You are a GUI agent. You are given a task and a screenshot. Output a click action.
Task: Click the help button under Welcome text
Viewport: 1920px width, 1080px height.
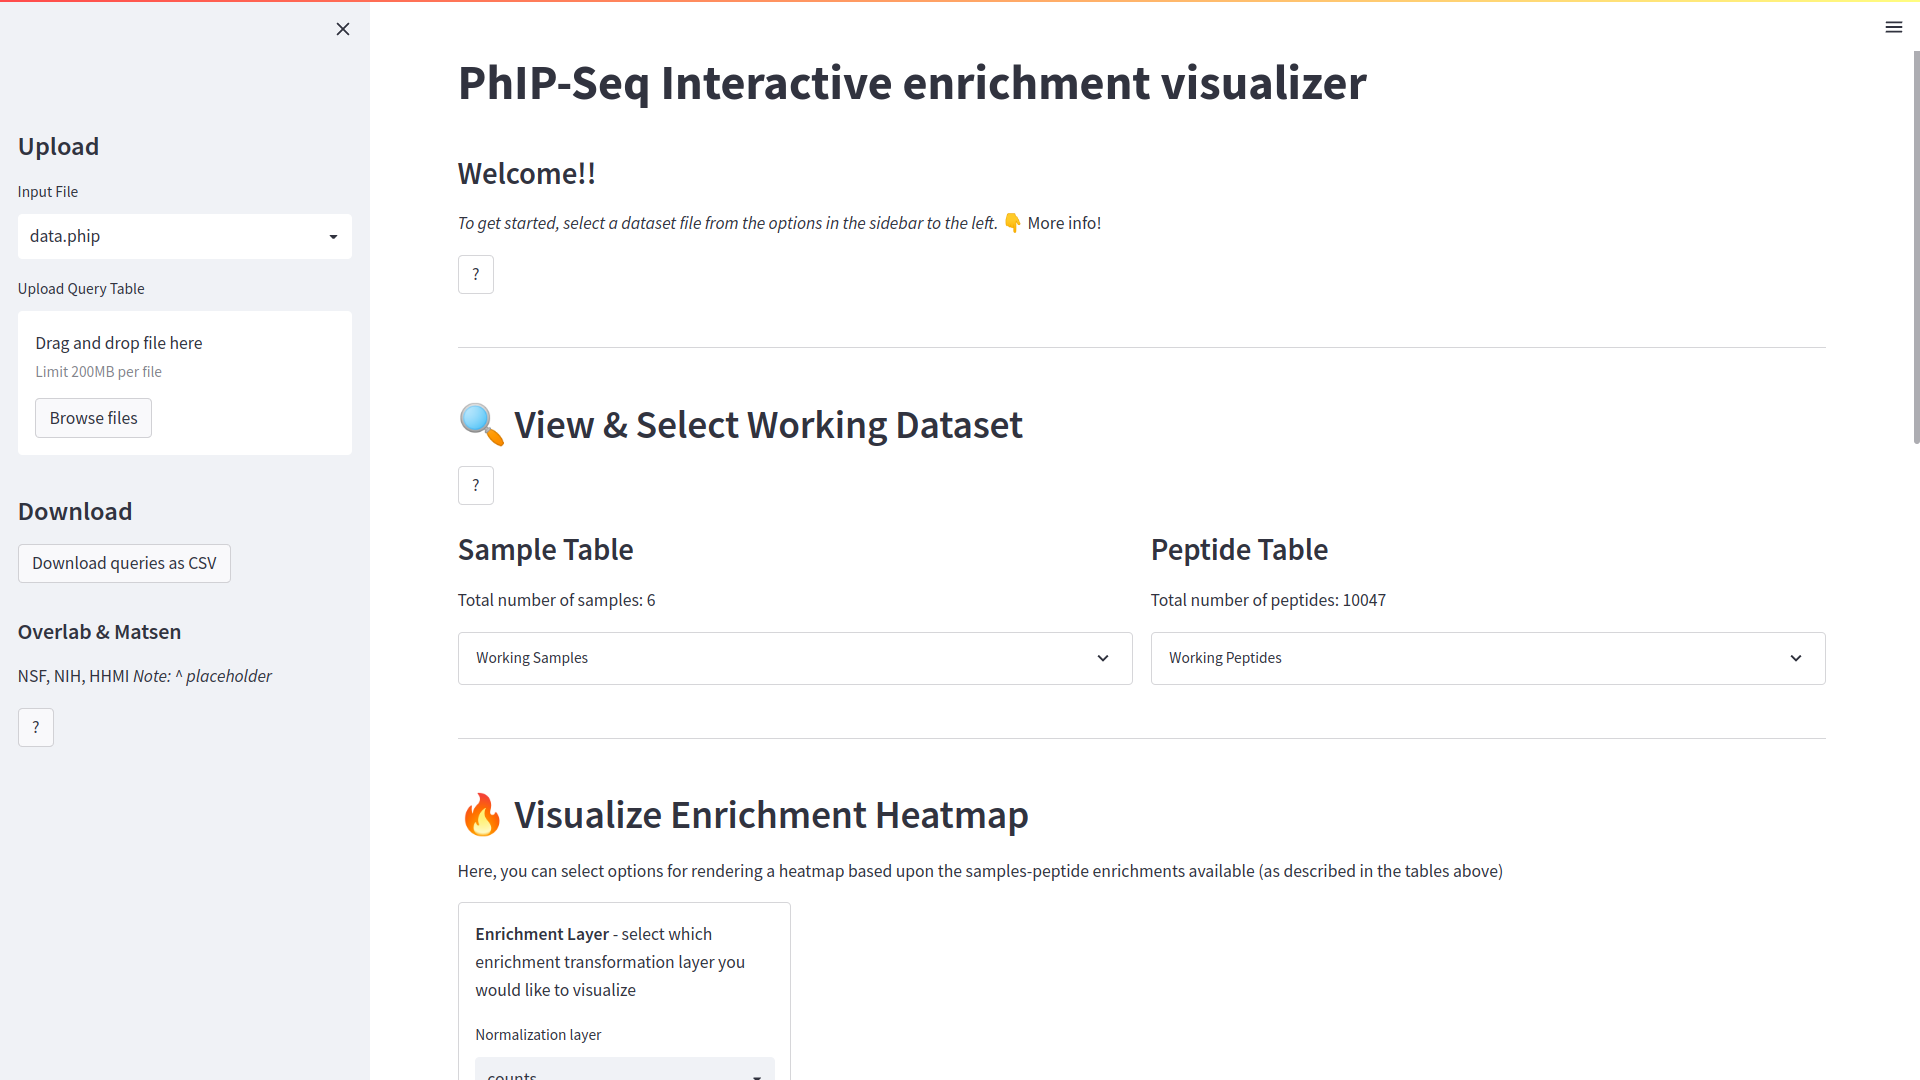pos(476,274)
